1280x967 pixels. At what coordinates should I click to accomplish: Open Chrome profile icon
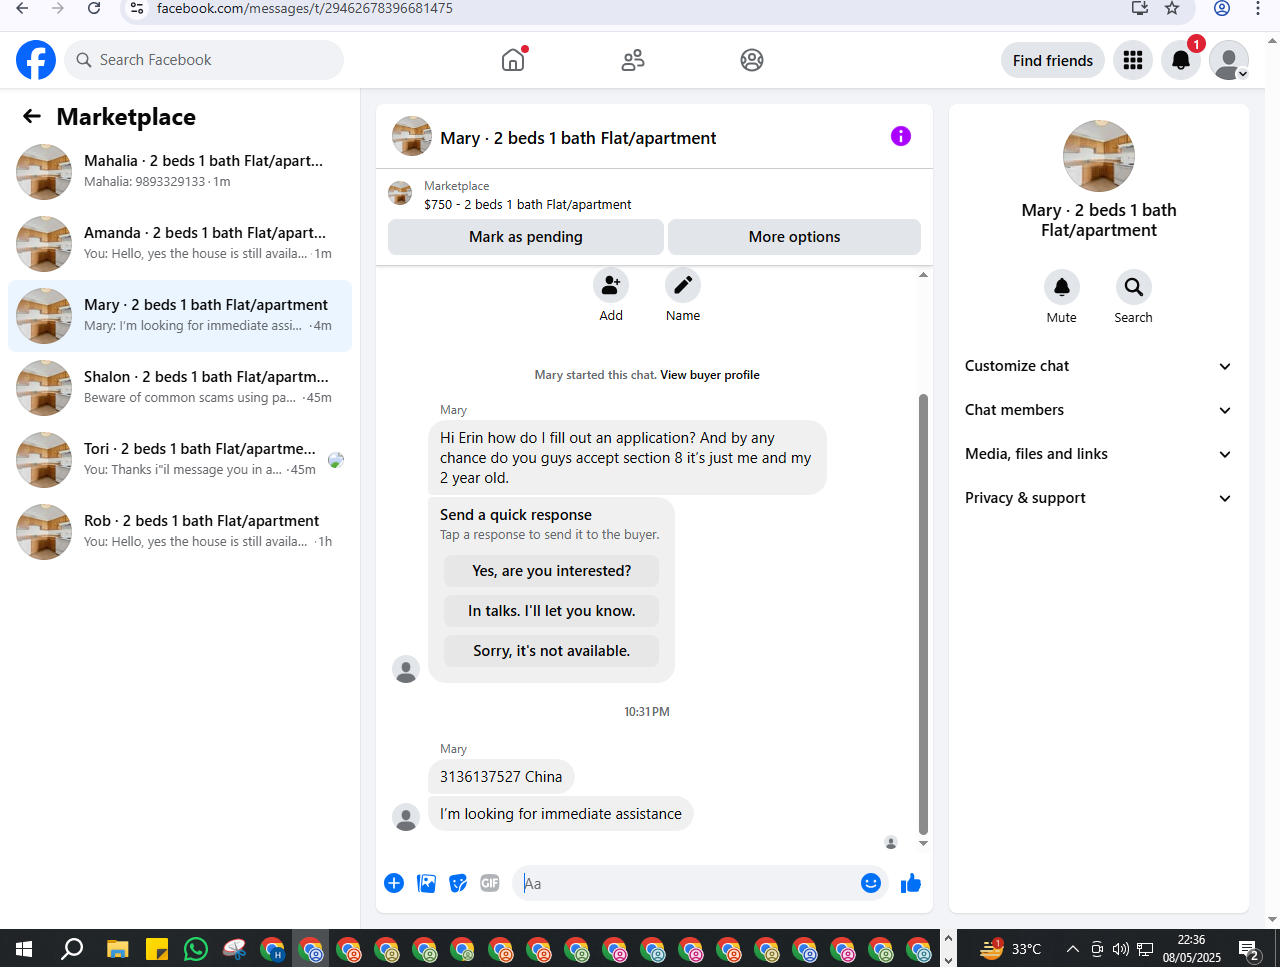click(1221, 8)
